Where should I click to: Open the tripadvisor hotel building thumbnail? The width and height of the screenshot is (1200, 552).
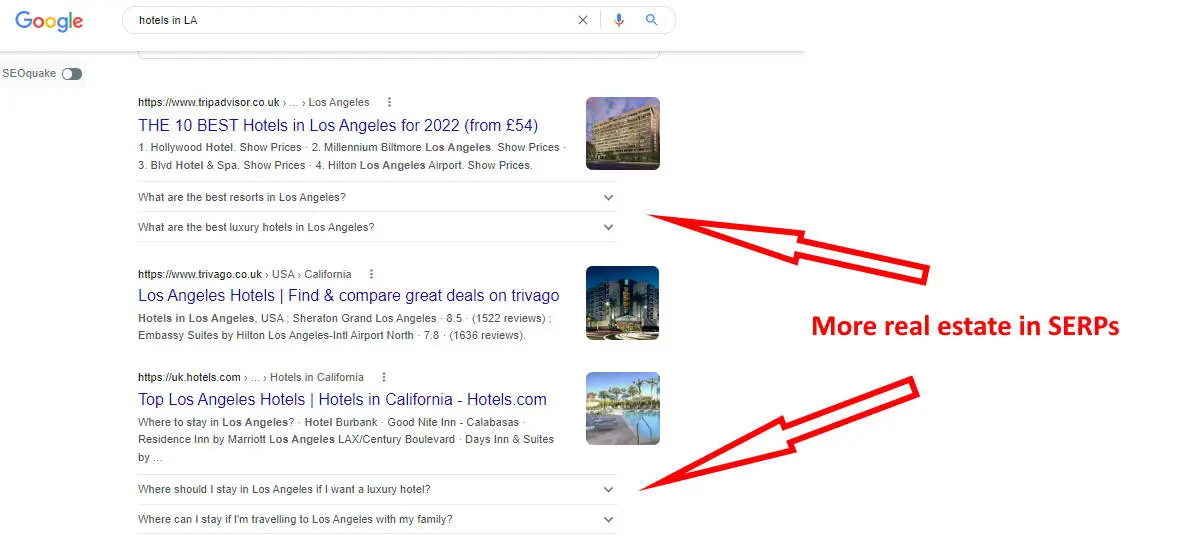point(623,133)
